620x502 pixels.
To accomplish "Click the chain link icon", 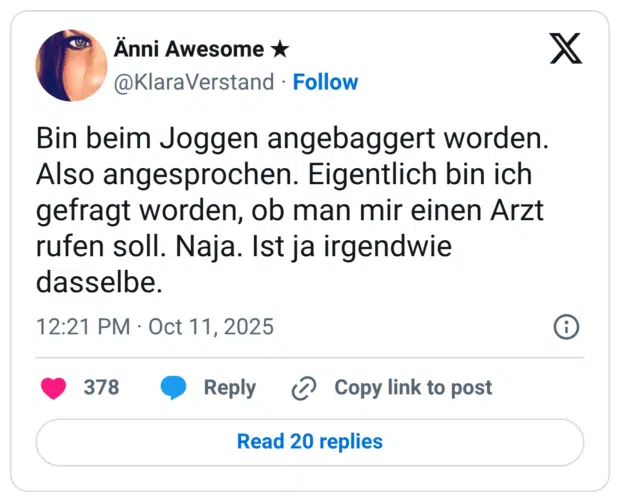I will [304, 388].
